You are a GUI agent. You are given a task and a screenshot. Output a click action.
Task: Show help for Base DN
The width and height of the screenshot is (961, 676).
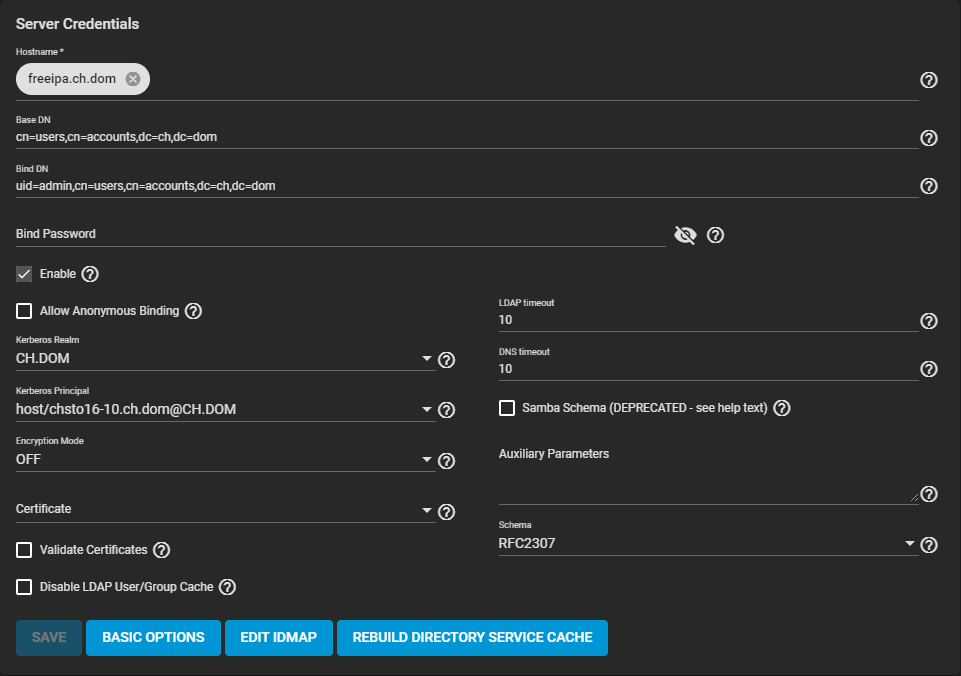click(929, 138)
